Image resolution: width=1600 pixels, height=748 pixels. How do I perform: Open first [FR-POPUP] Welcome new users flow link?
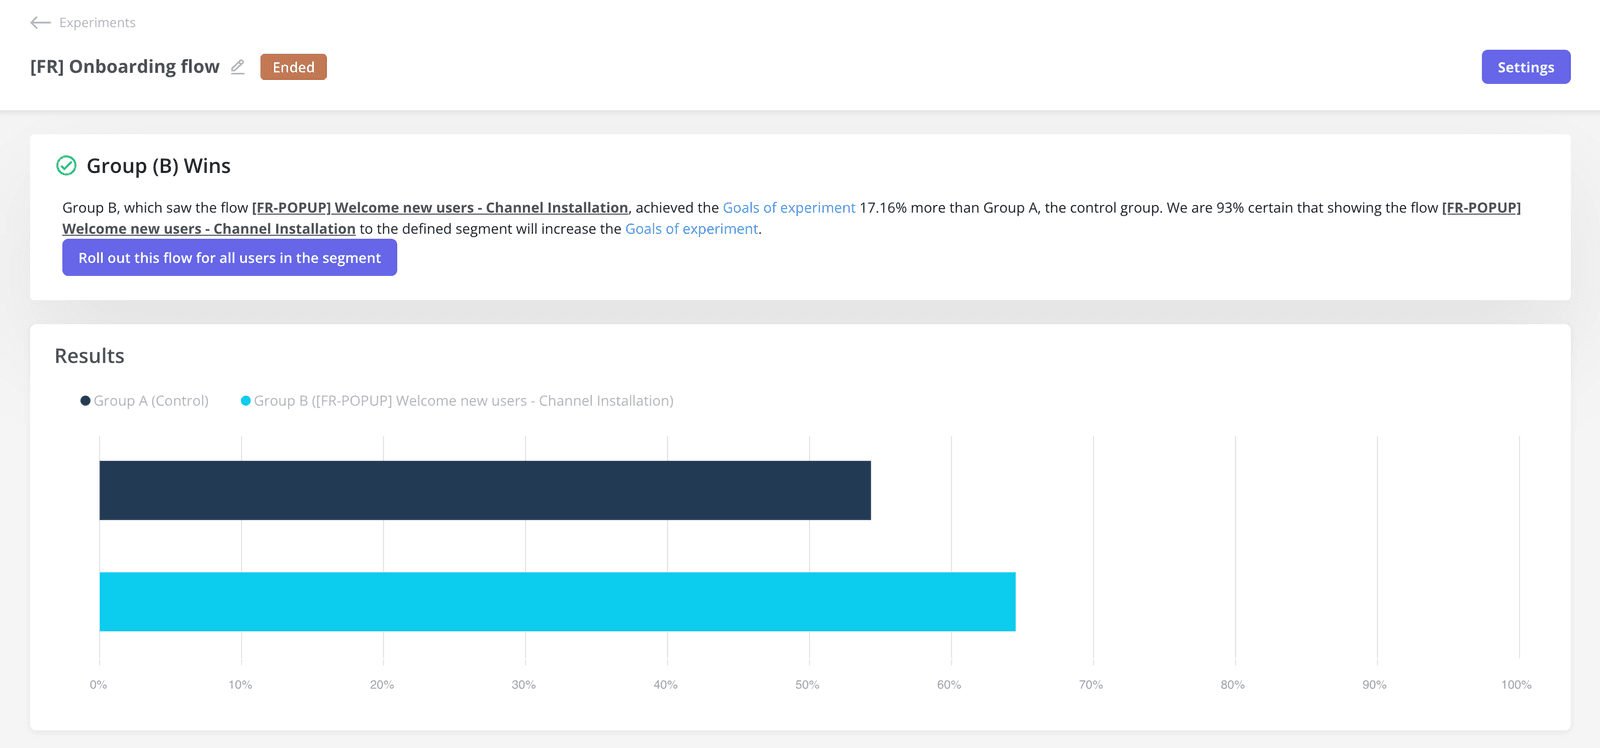pyautogui.click(x=440, y=208)
